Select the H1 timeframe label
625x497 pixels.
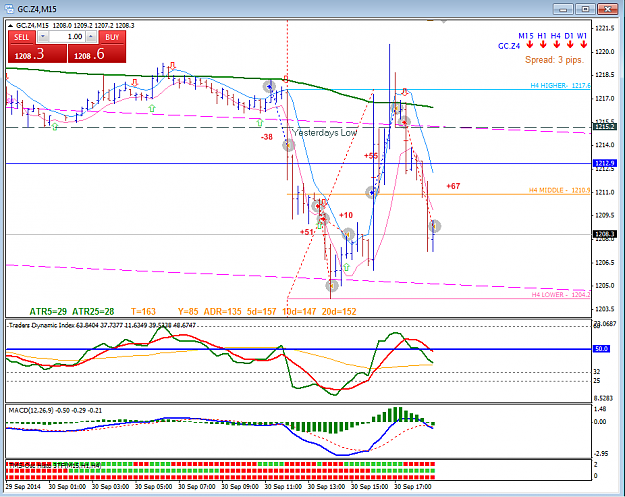click(x=542, y=36)
